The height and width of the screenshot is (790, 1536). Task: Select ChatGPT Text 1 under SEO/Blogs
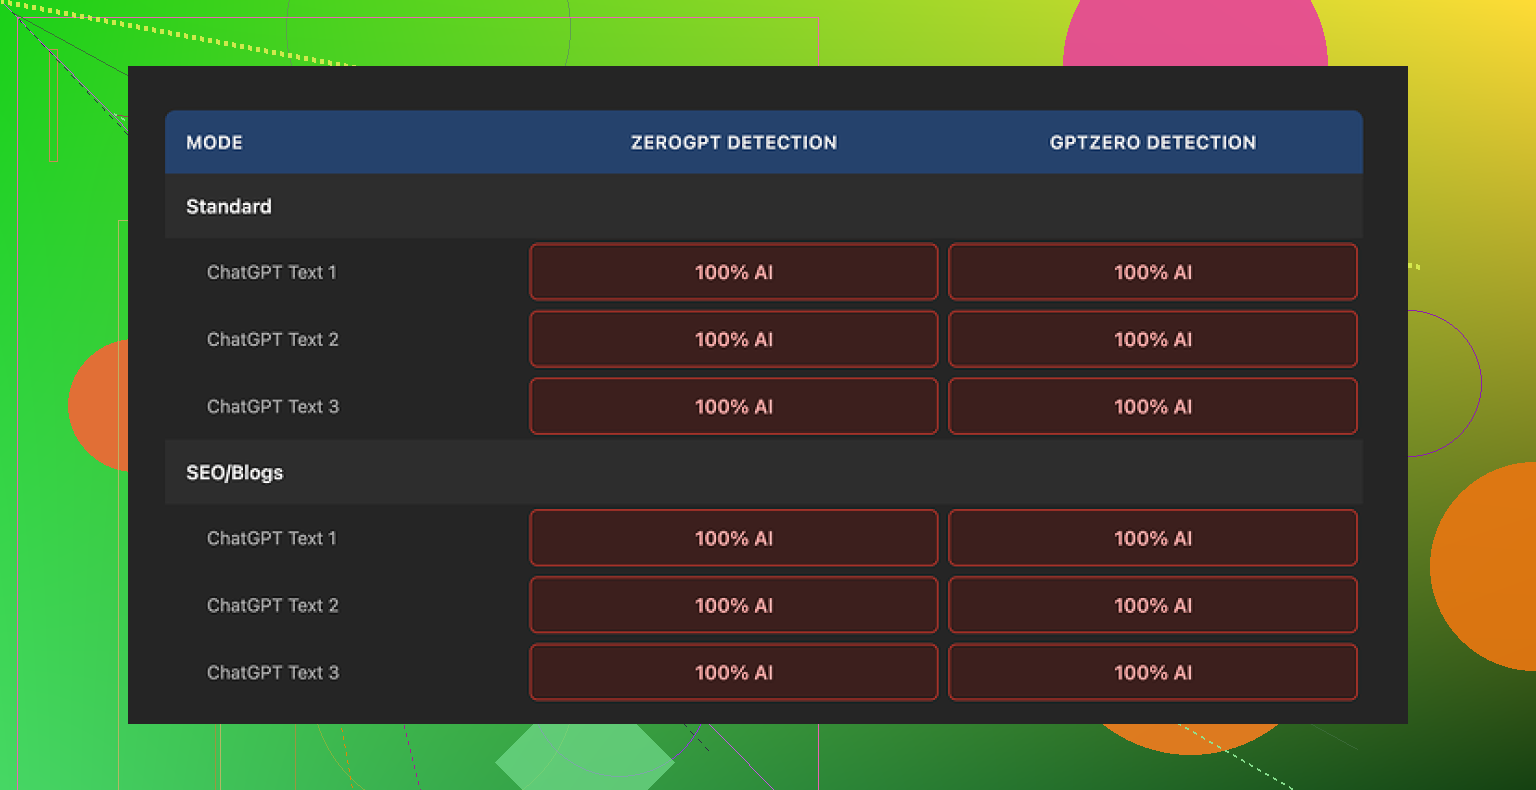272,538
